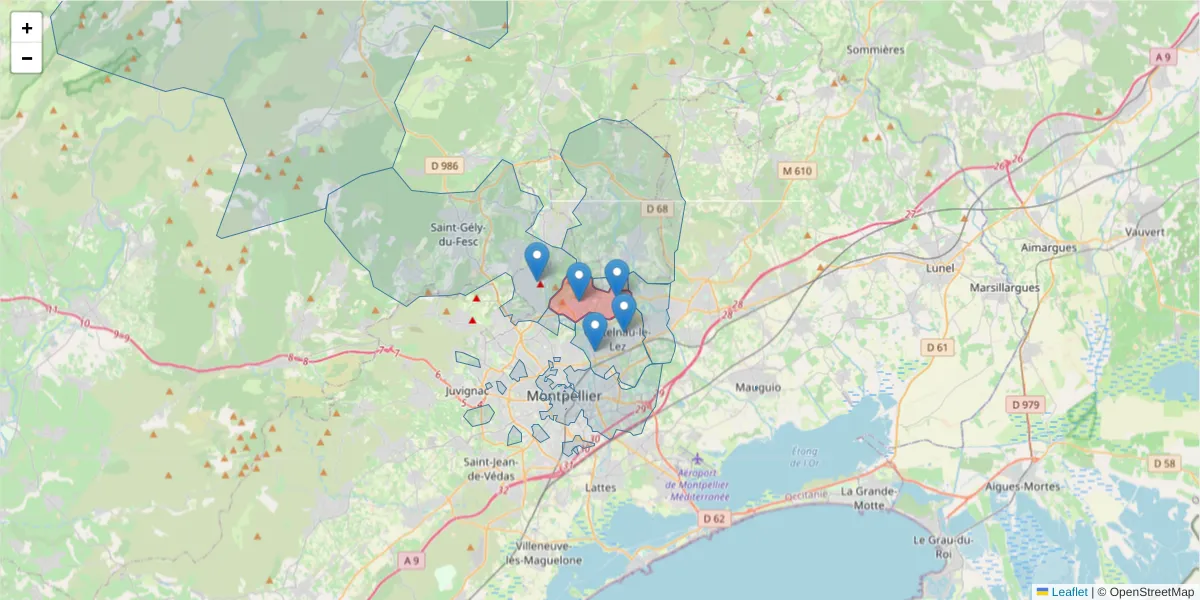Image resolution: width=1200 pixels, height=600 pixels.
Task: Click the Leaflet flag icon in attribution bar
Action: pos(1042,592)
